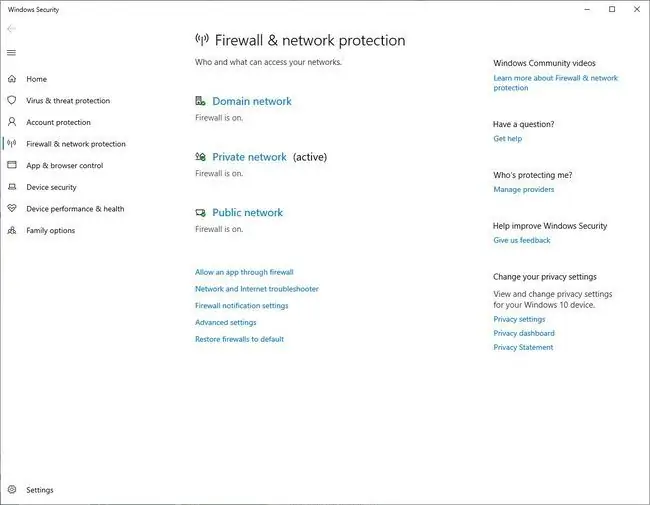This screenshot has height=505, width=650.
Task: Open the Private network settings
Action: tap(249, 157)
